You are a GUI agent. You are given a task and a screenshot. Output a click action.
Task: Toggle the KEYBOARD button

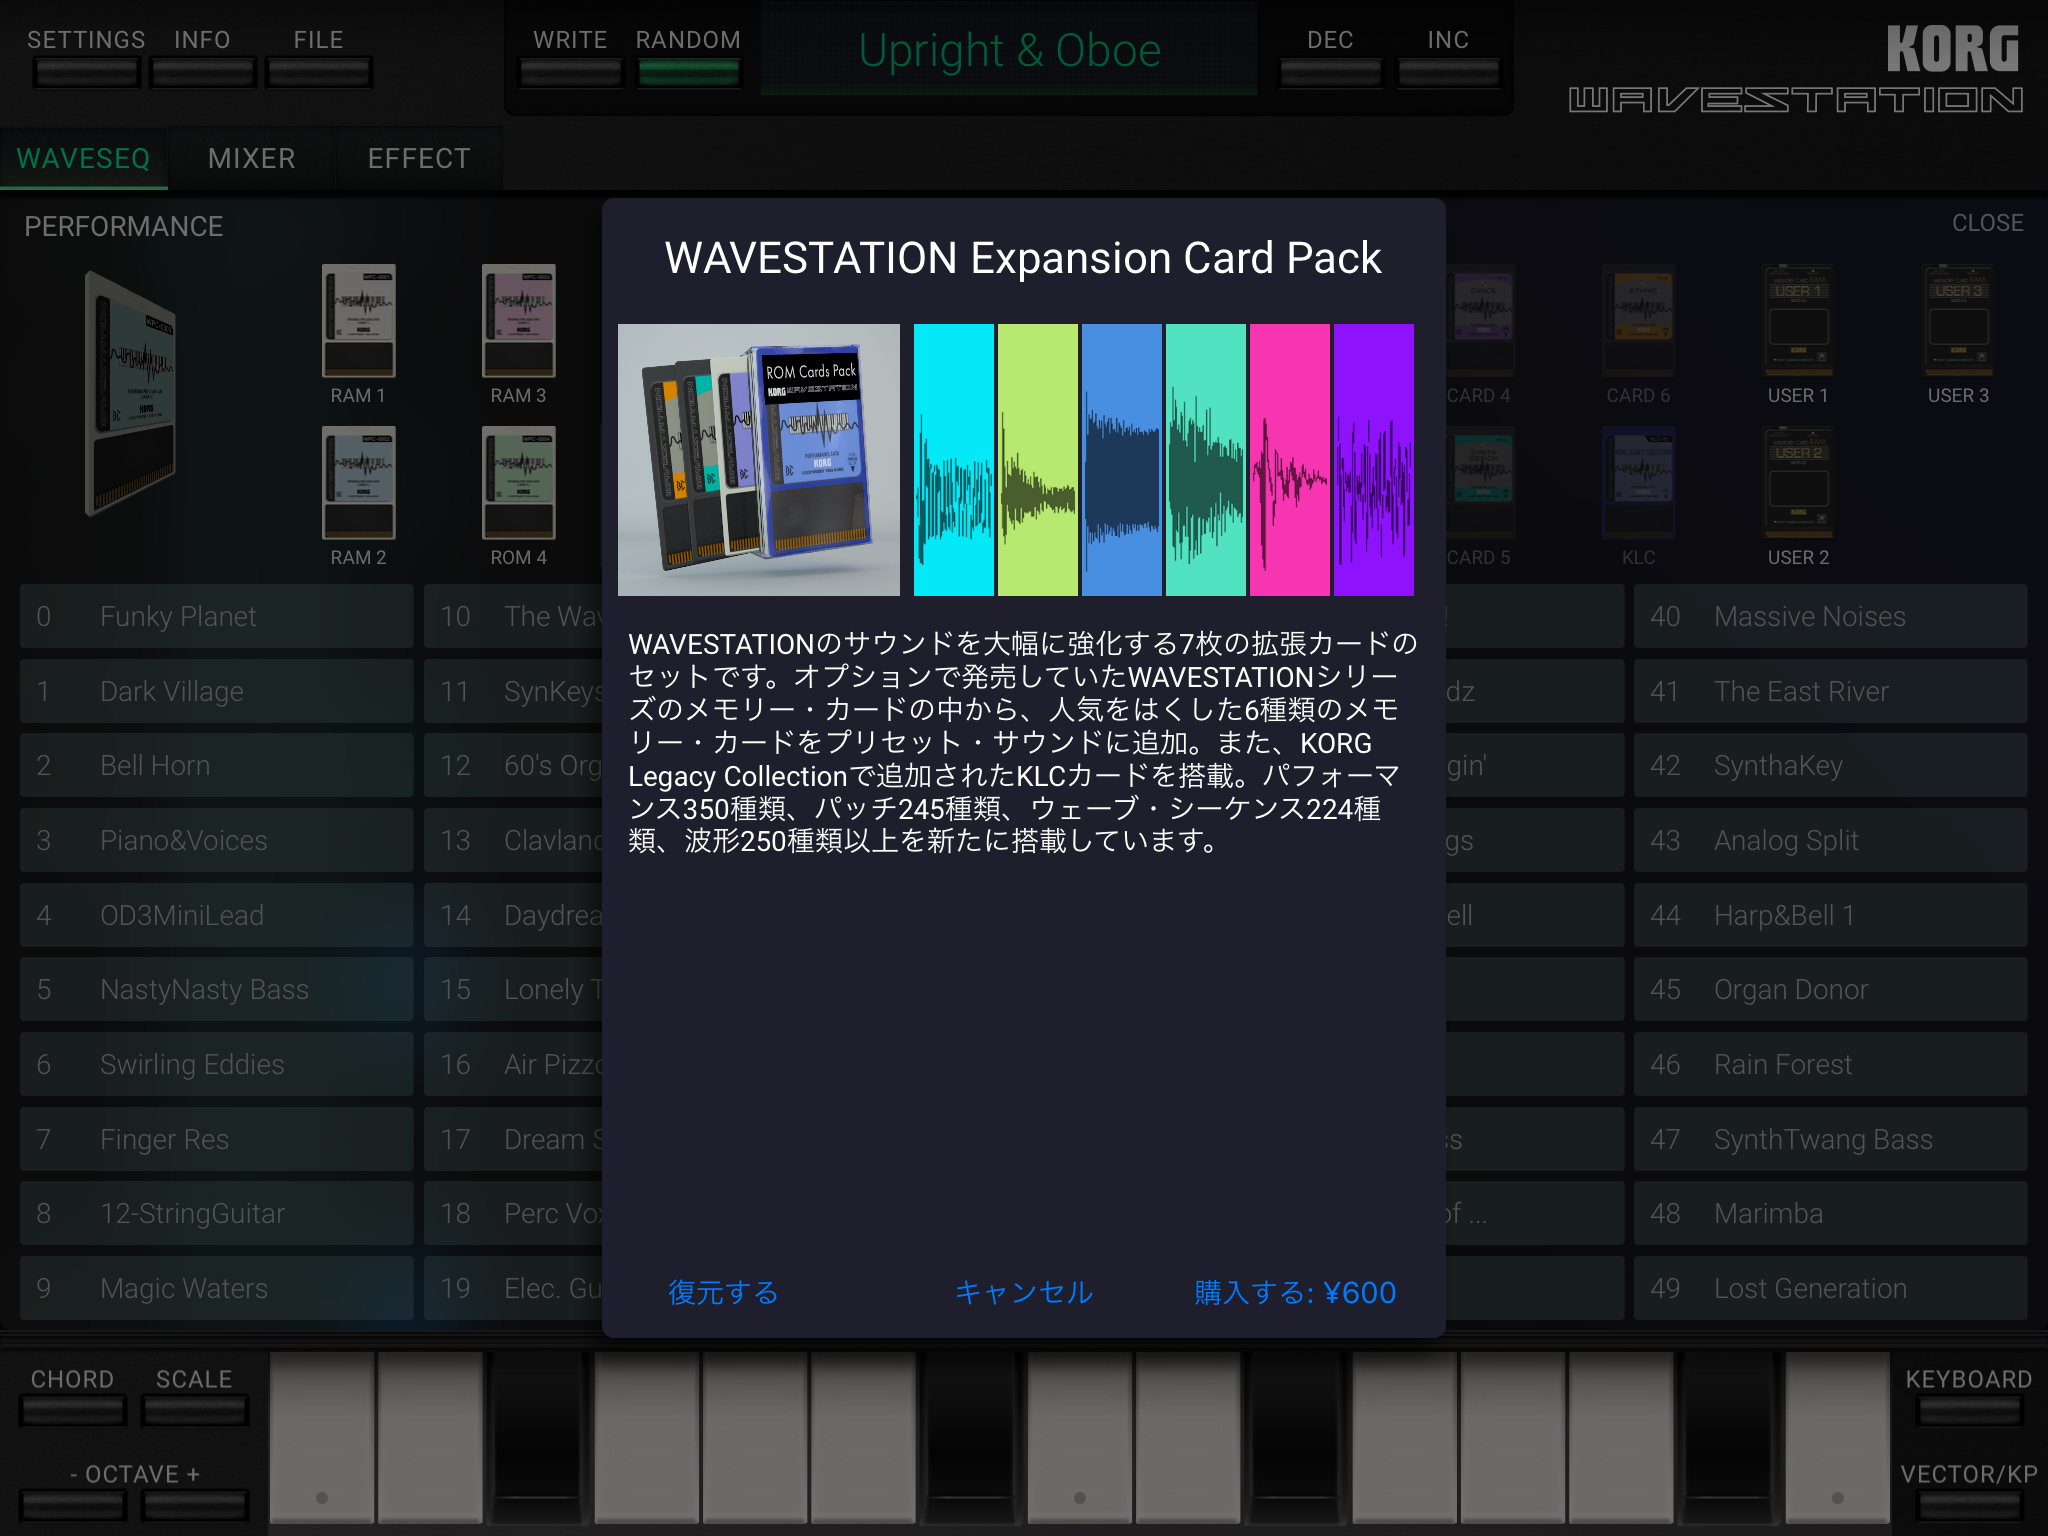1969,1411
